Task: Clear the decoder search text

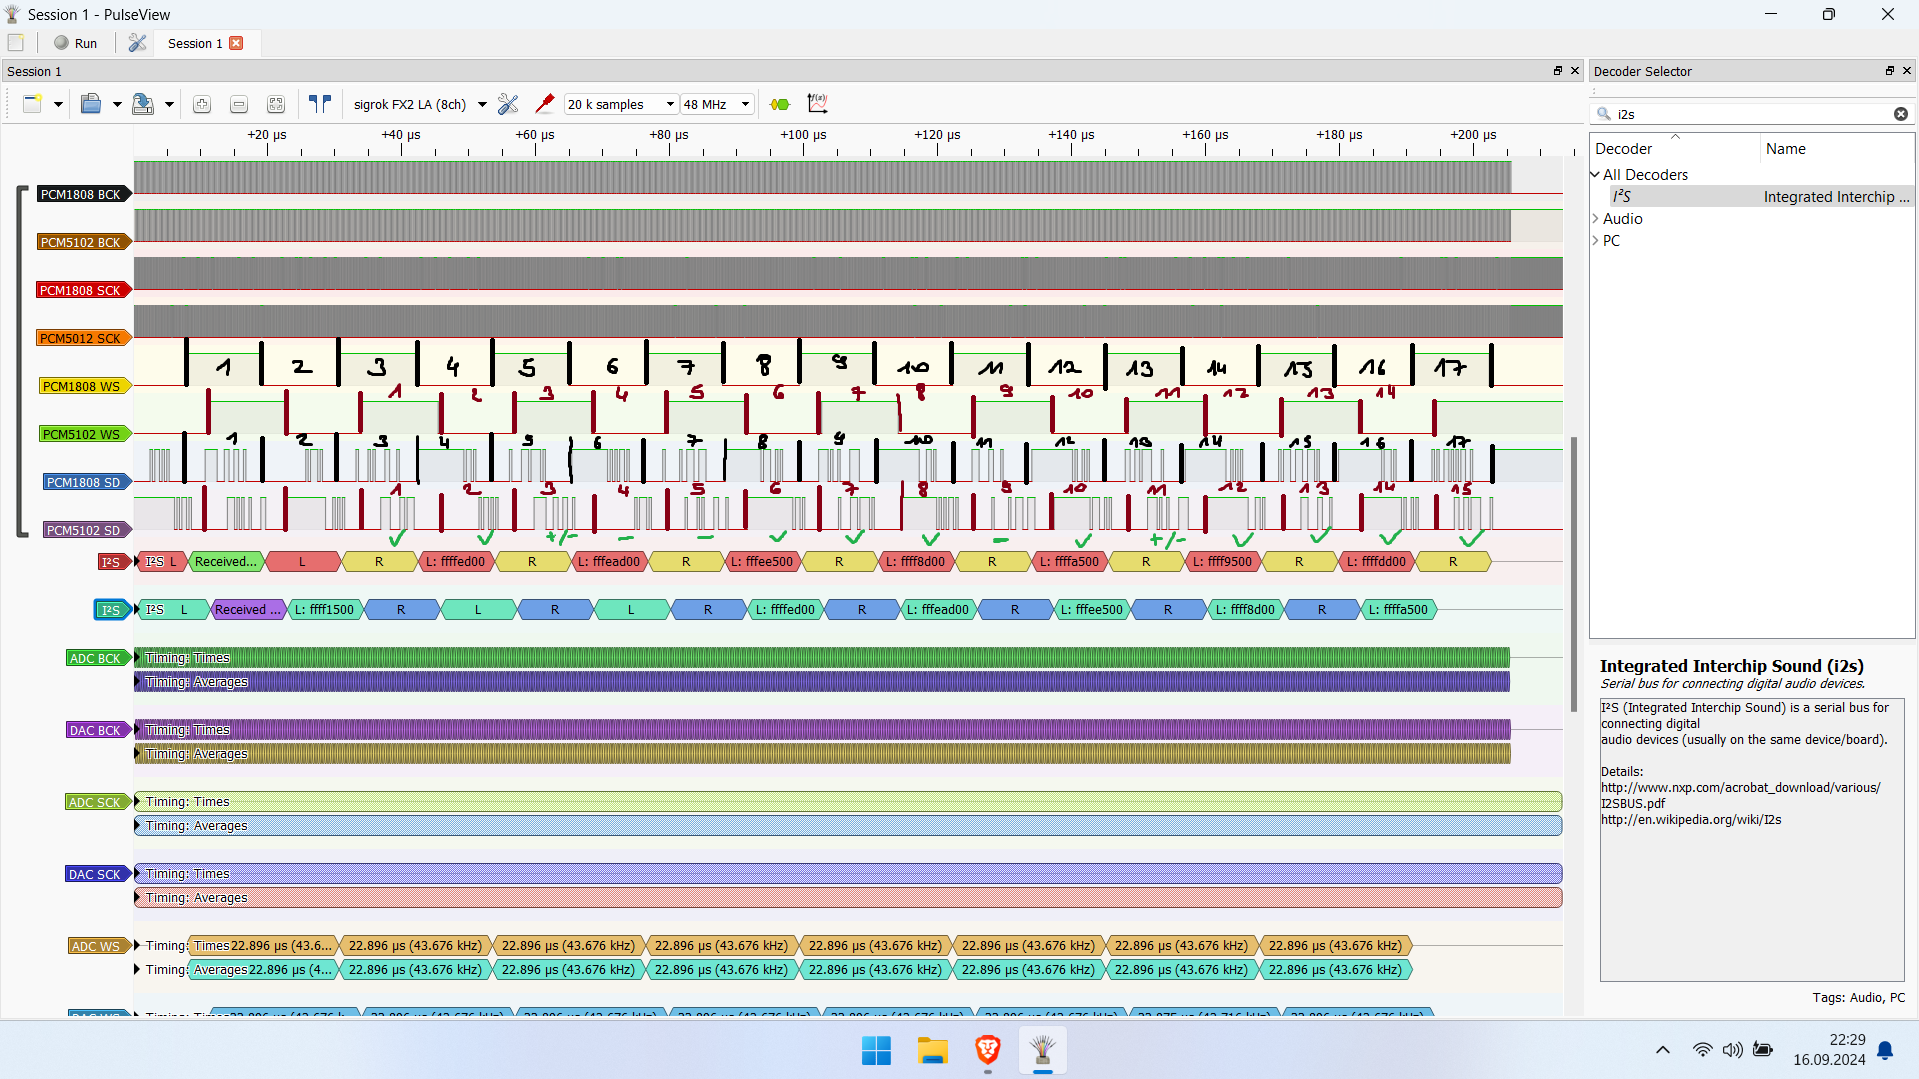Action: click(x=1901, y=114)
